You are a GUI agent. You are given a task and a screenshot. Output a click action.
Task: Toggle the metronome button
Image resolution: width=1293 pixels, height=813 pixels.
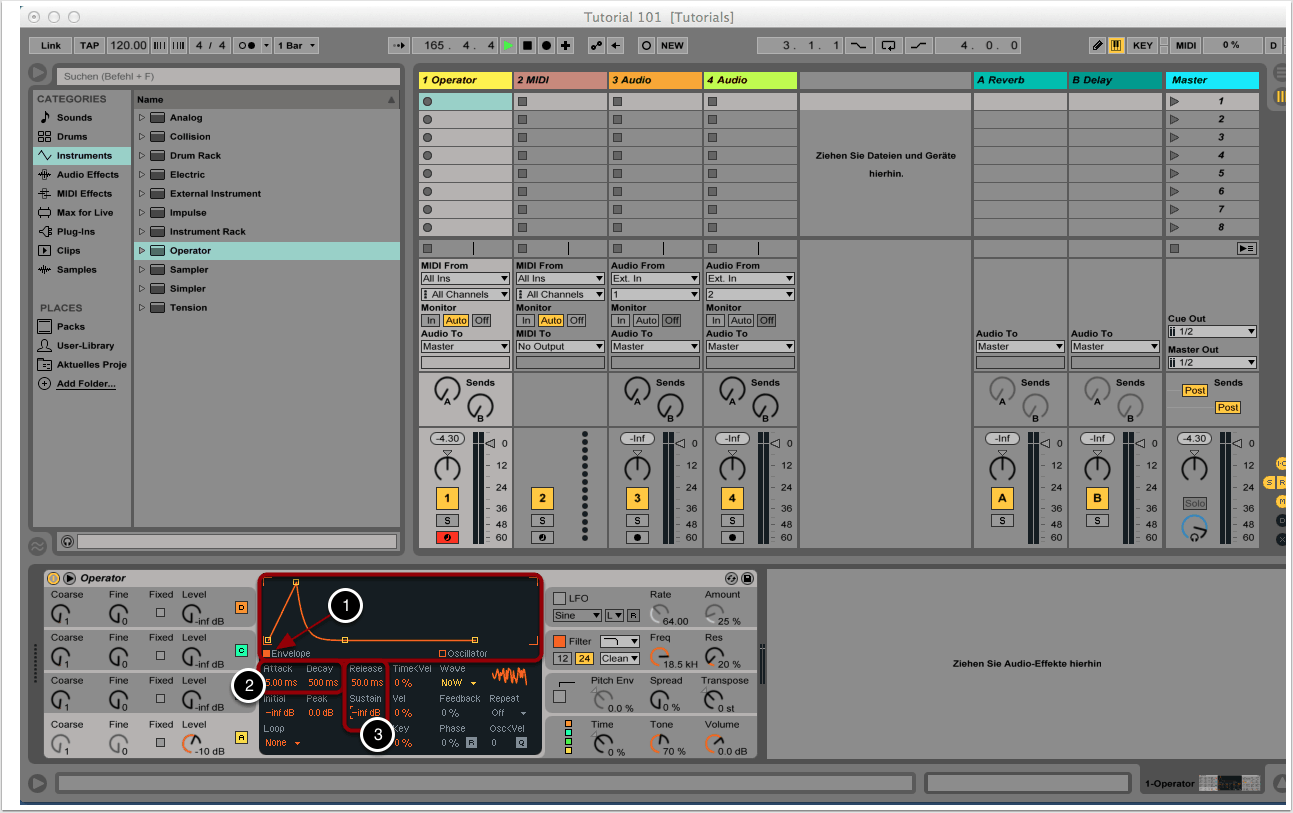click(249, 45)
